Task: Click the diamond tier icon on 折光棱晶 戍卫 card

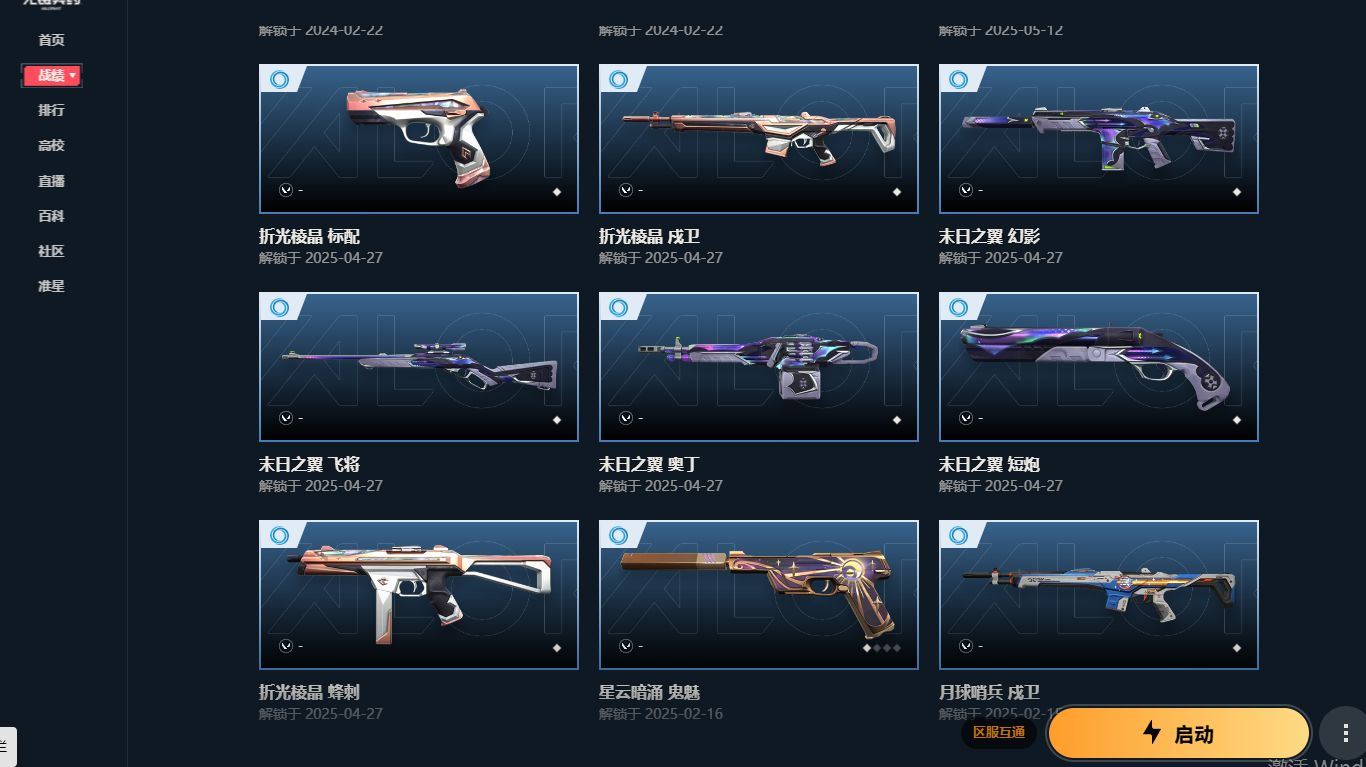Action: (897, 192)
